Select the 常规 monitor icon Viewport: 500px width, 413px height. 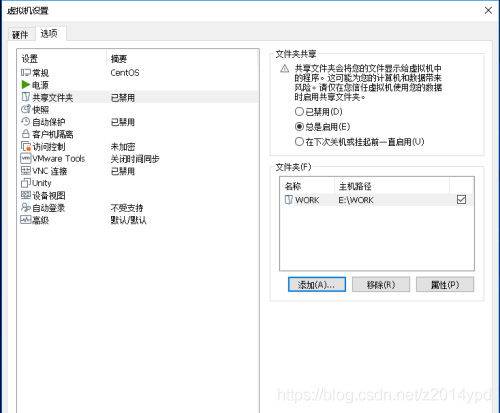click(26, 72)
